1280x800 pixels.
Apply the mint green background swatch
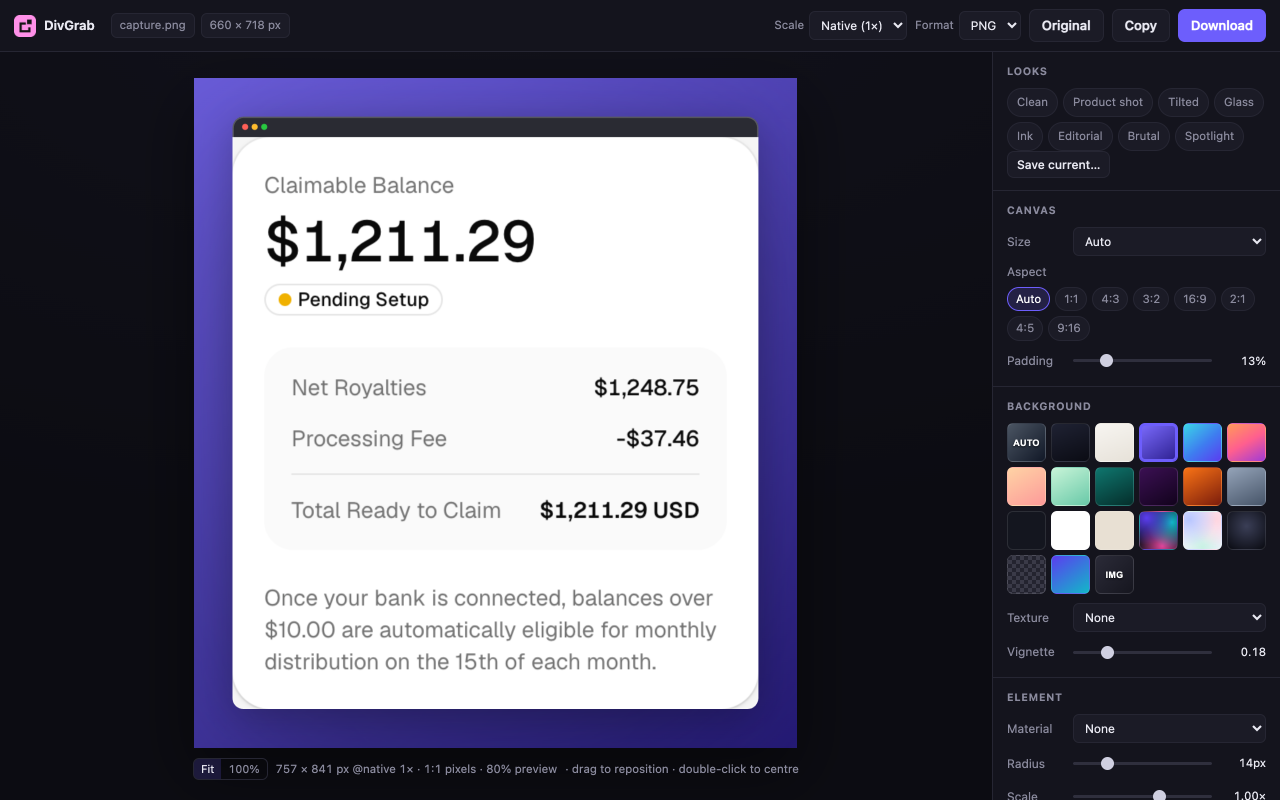point(1070,487)
